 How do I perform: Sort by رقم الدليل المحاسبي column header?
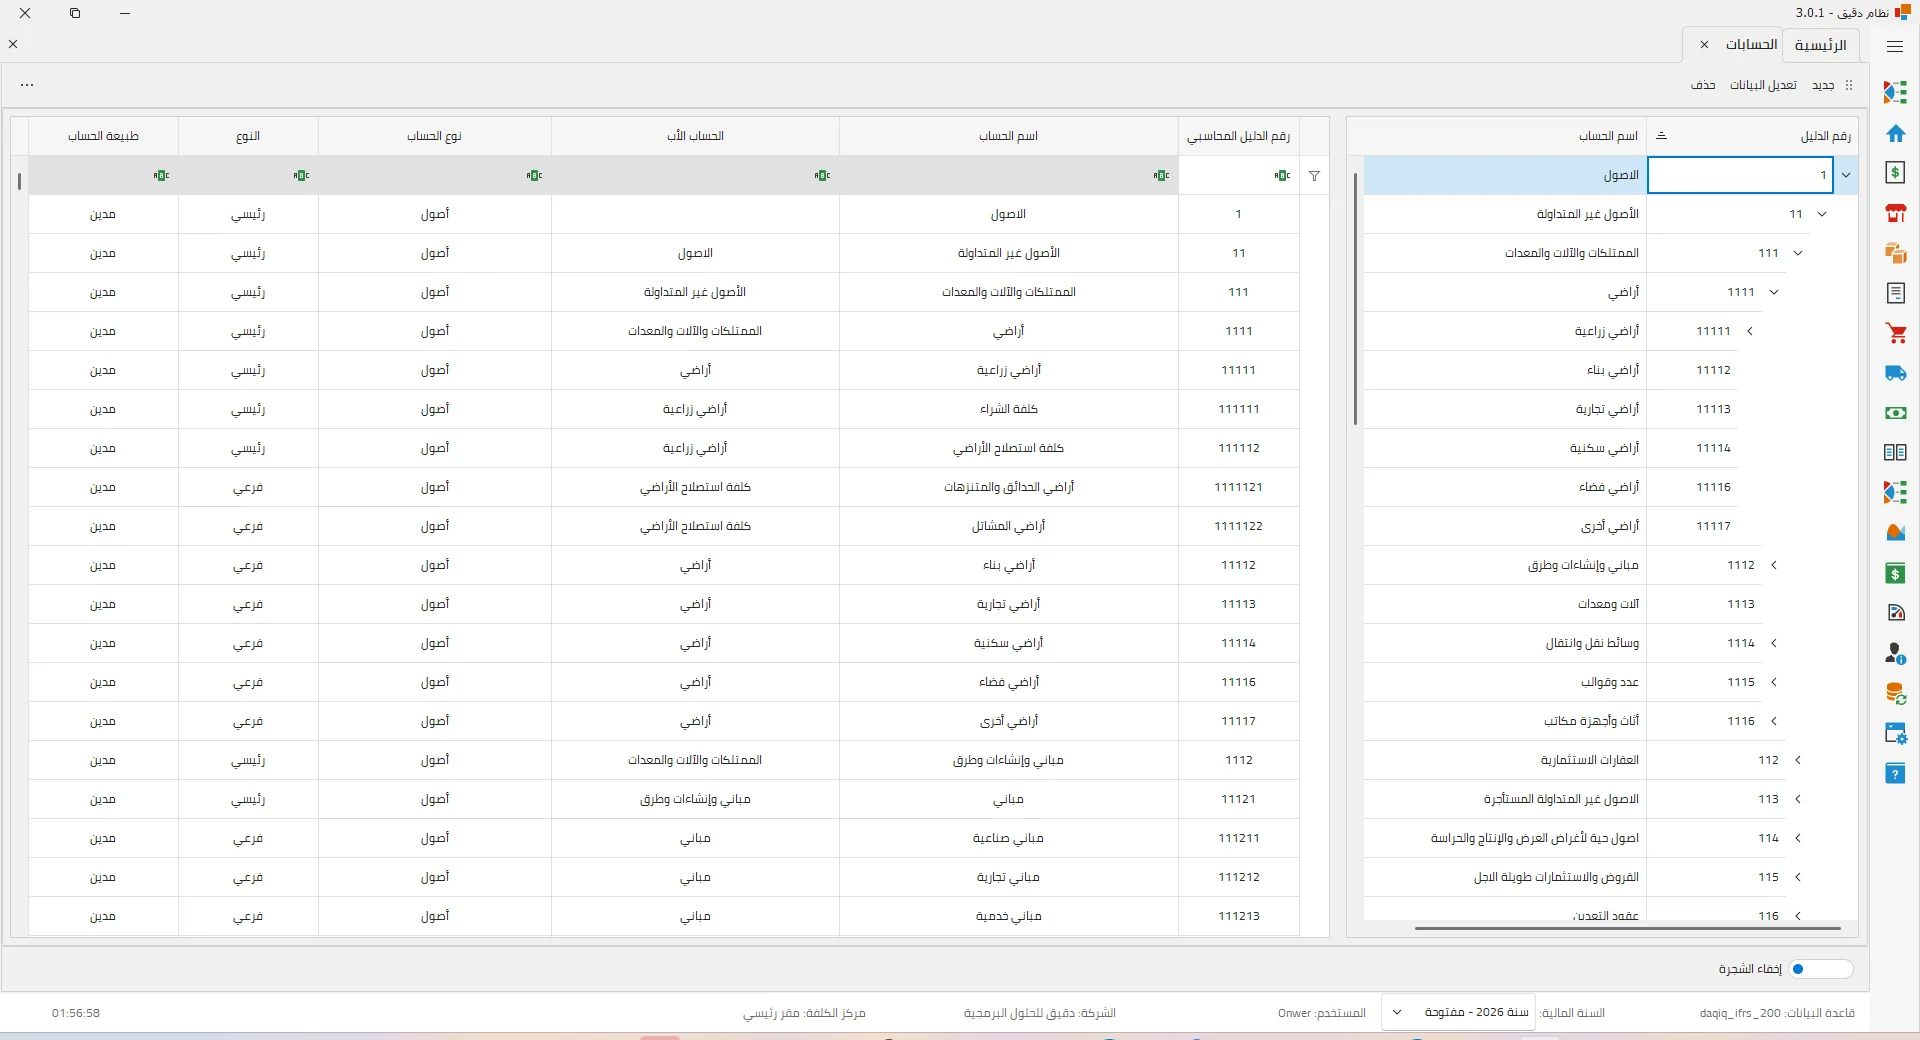pos(1238,136)
